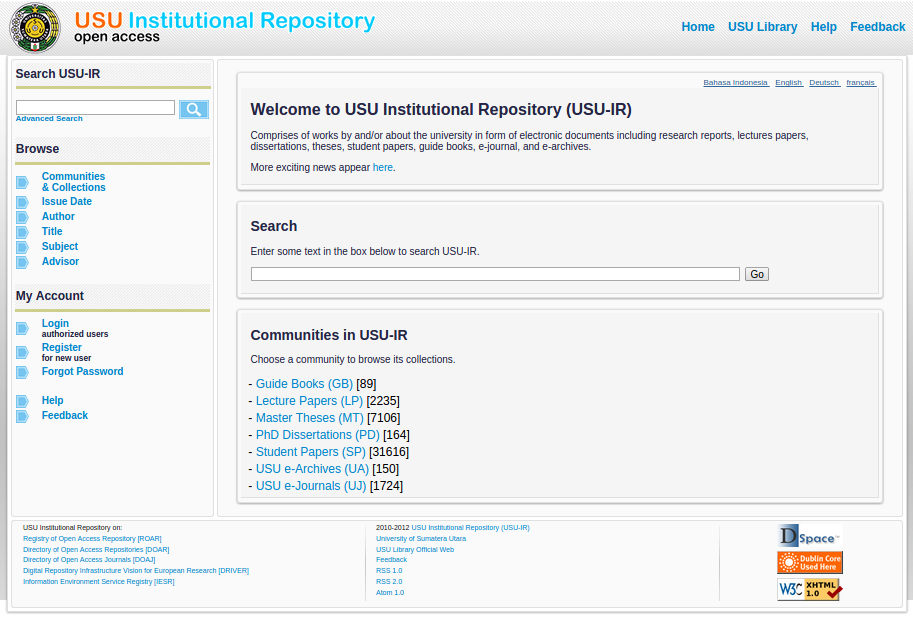The width and height of the screenshot is (913, 617).
Task: Browse by Title
Action: [52, 232]
